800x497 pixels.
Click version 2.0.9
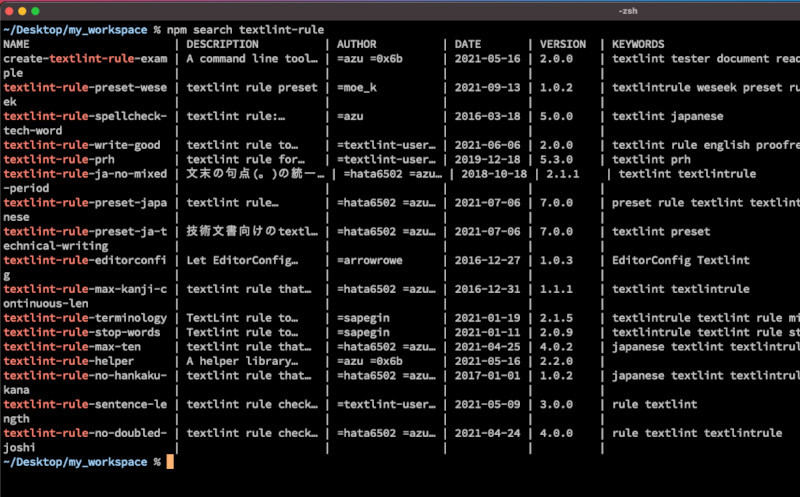pos(556,332)
